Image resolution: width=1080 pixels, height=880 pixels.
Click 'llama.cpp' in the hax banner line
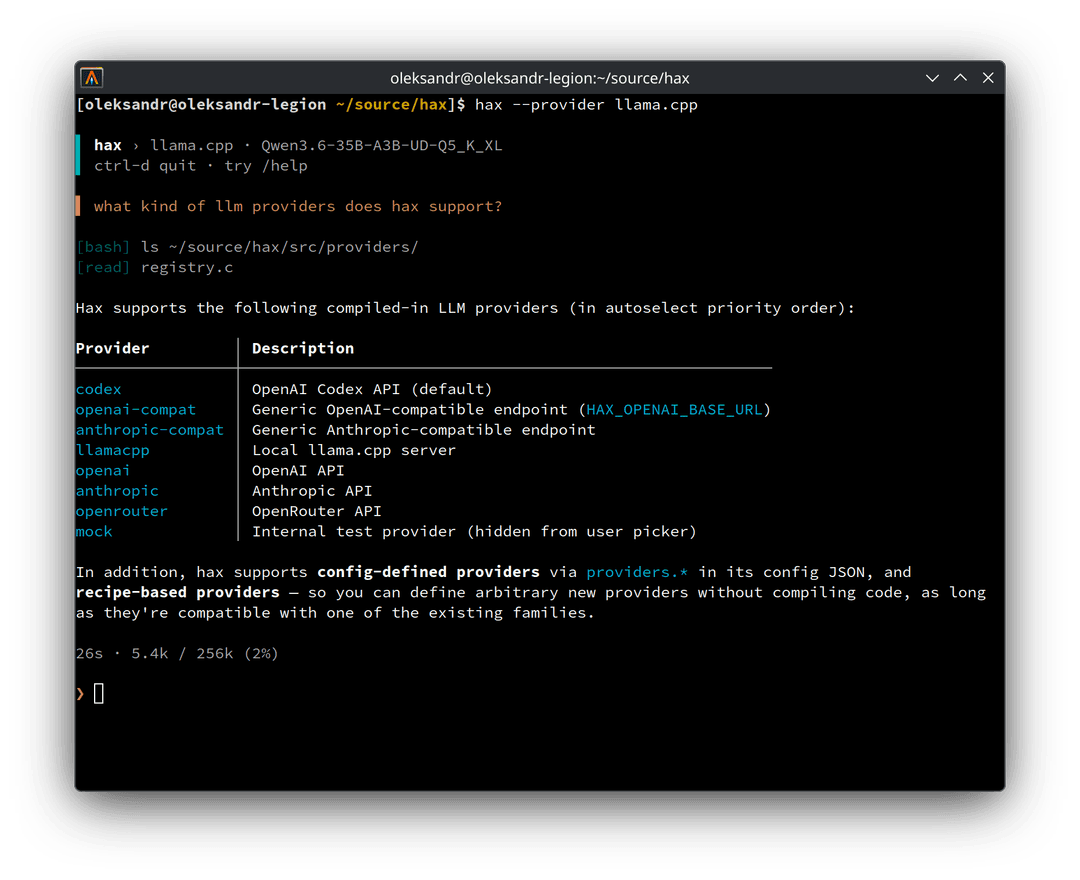point(191,145)
